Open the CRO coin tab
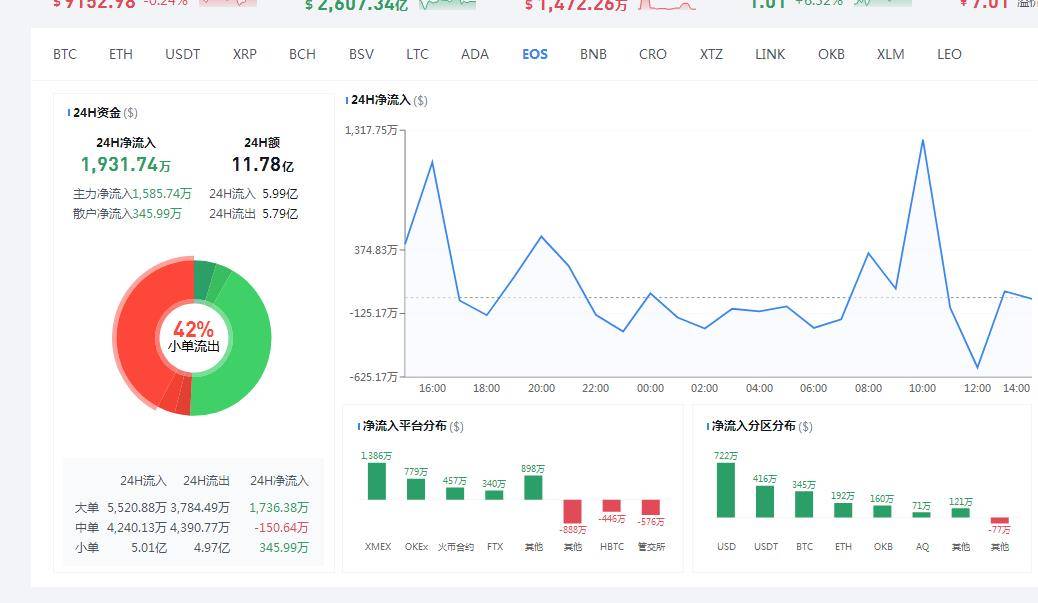The width and height of the screenshot is (1038, 603). point(653,54)
